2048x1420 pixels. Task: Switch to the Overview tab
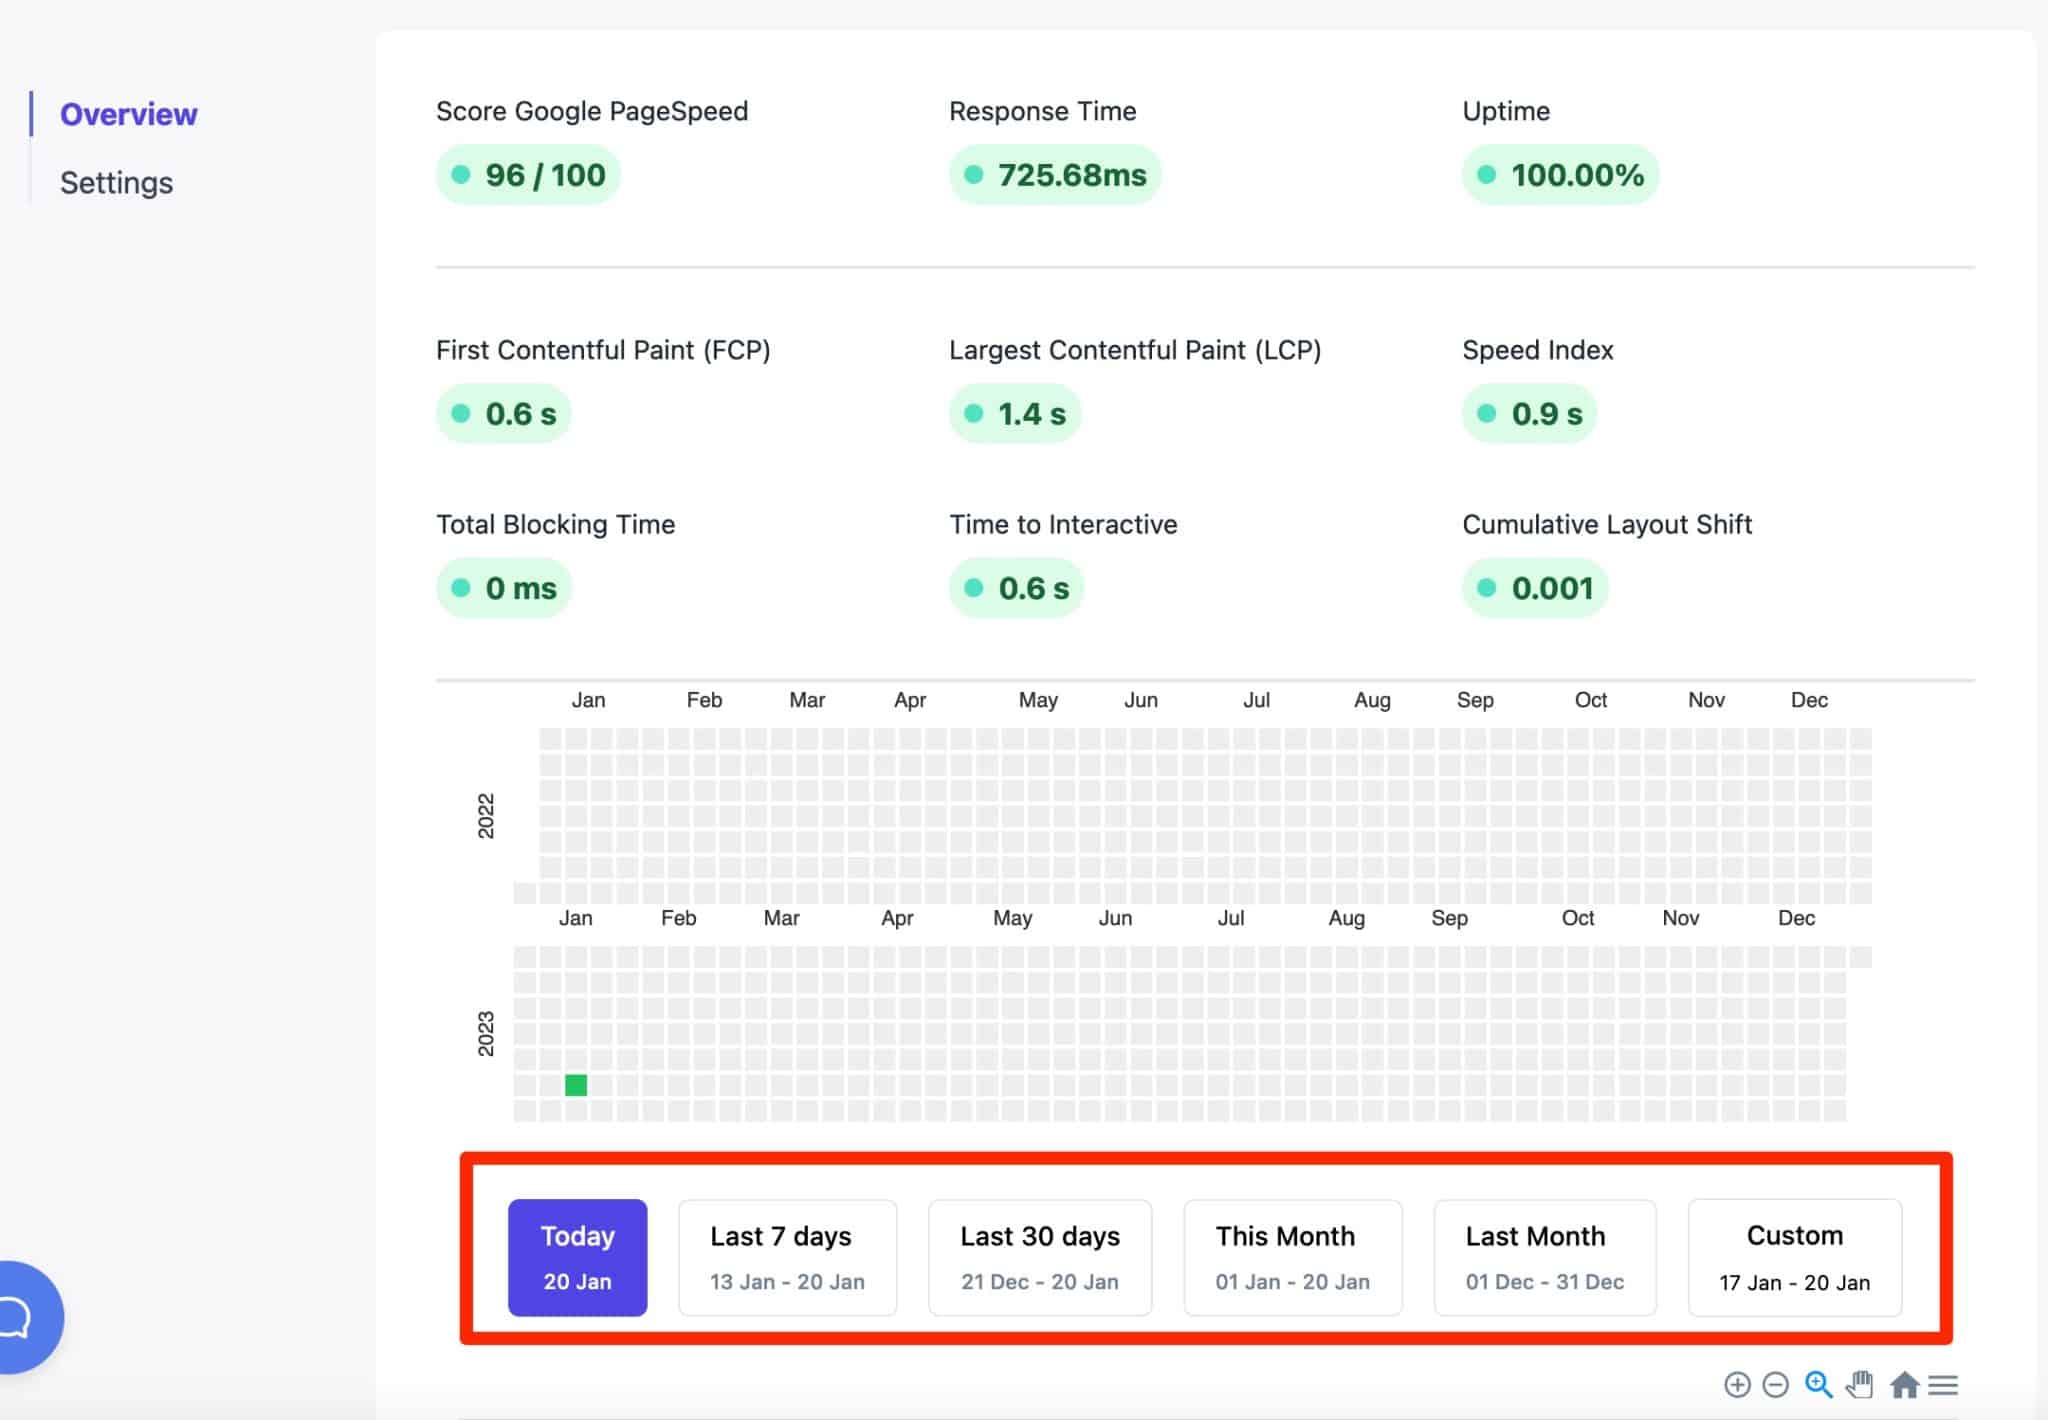pyautogui.click(x=128, y=113)
